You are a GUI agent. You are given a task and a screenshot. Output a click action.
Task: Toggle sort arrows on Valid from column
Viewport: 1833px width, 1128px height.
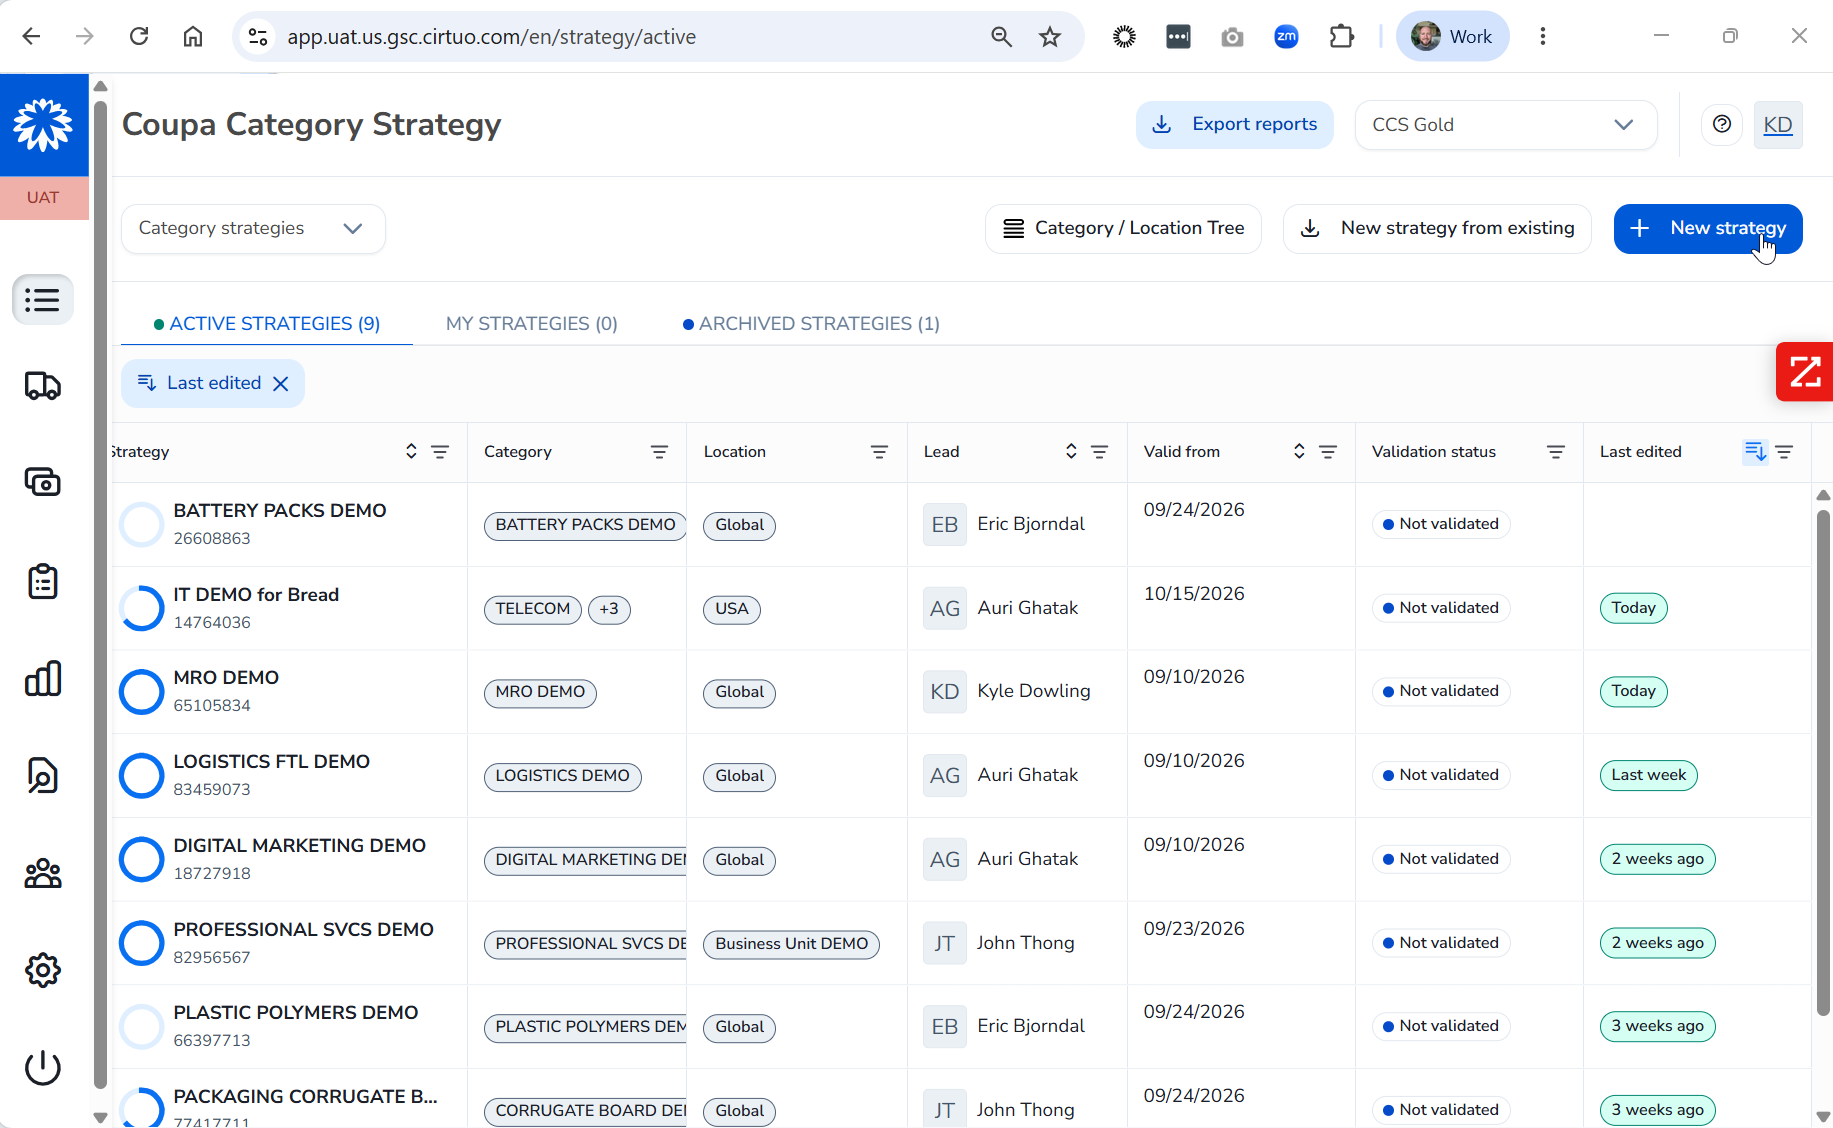pyautogui.click(x=1299, y=451)
